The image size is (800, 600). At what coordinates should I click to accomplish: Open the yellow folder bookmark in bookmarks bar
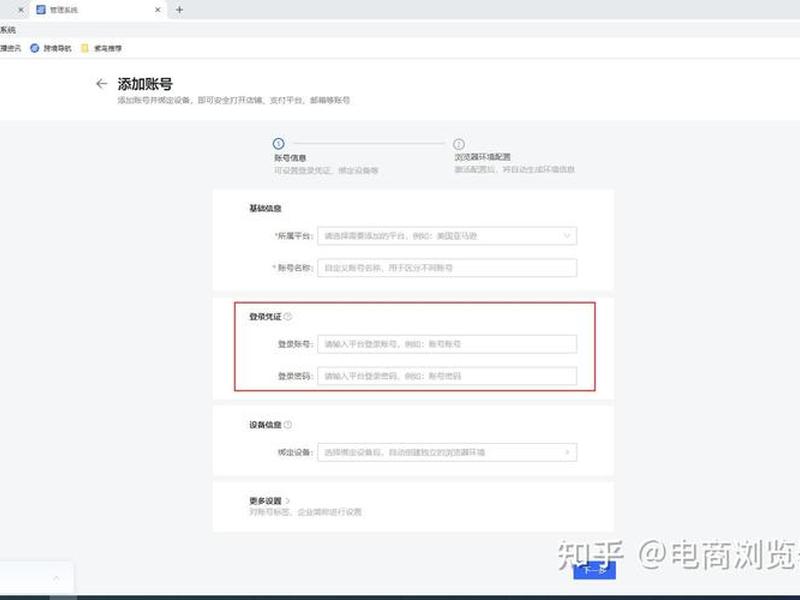click(102, 48)
